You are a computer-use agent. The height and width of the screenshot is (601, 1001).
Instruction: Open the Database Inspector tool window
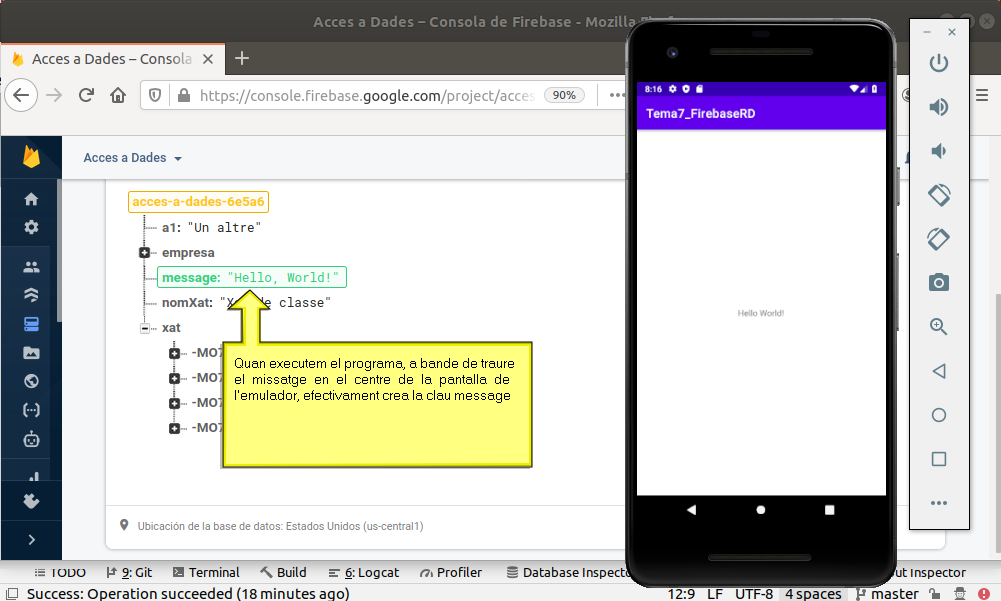(x=568, y=573)
